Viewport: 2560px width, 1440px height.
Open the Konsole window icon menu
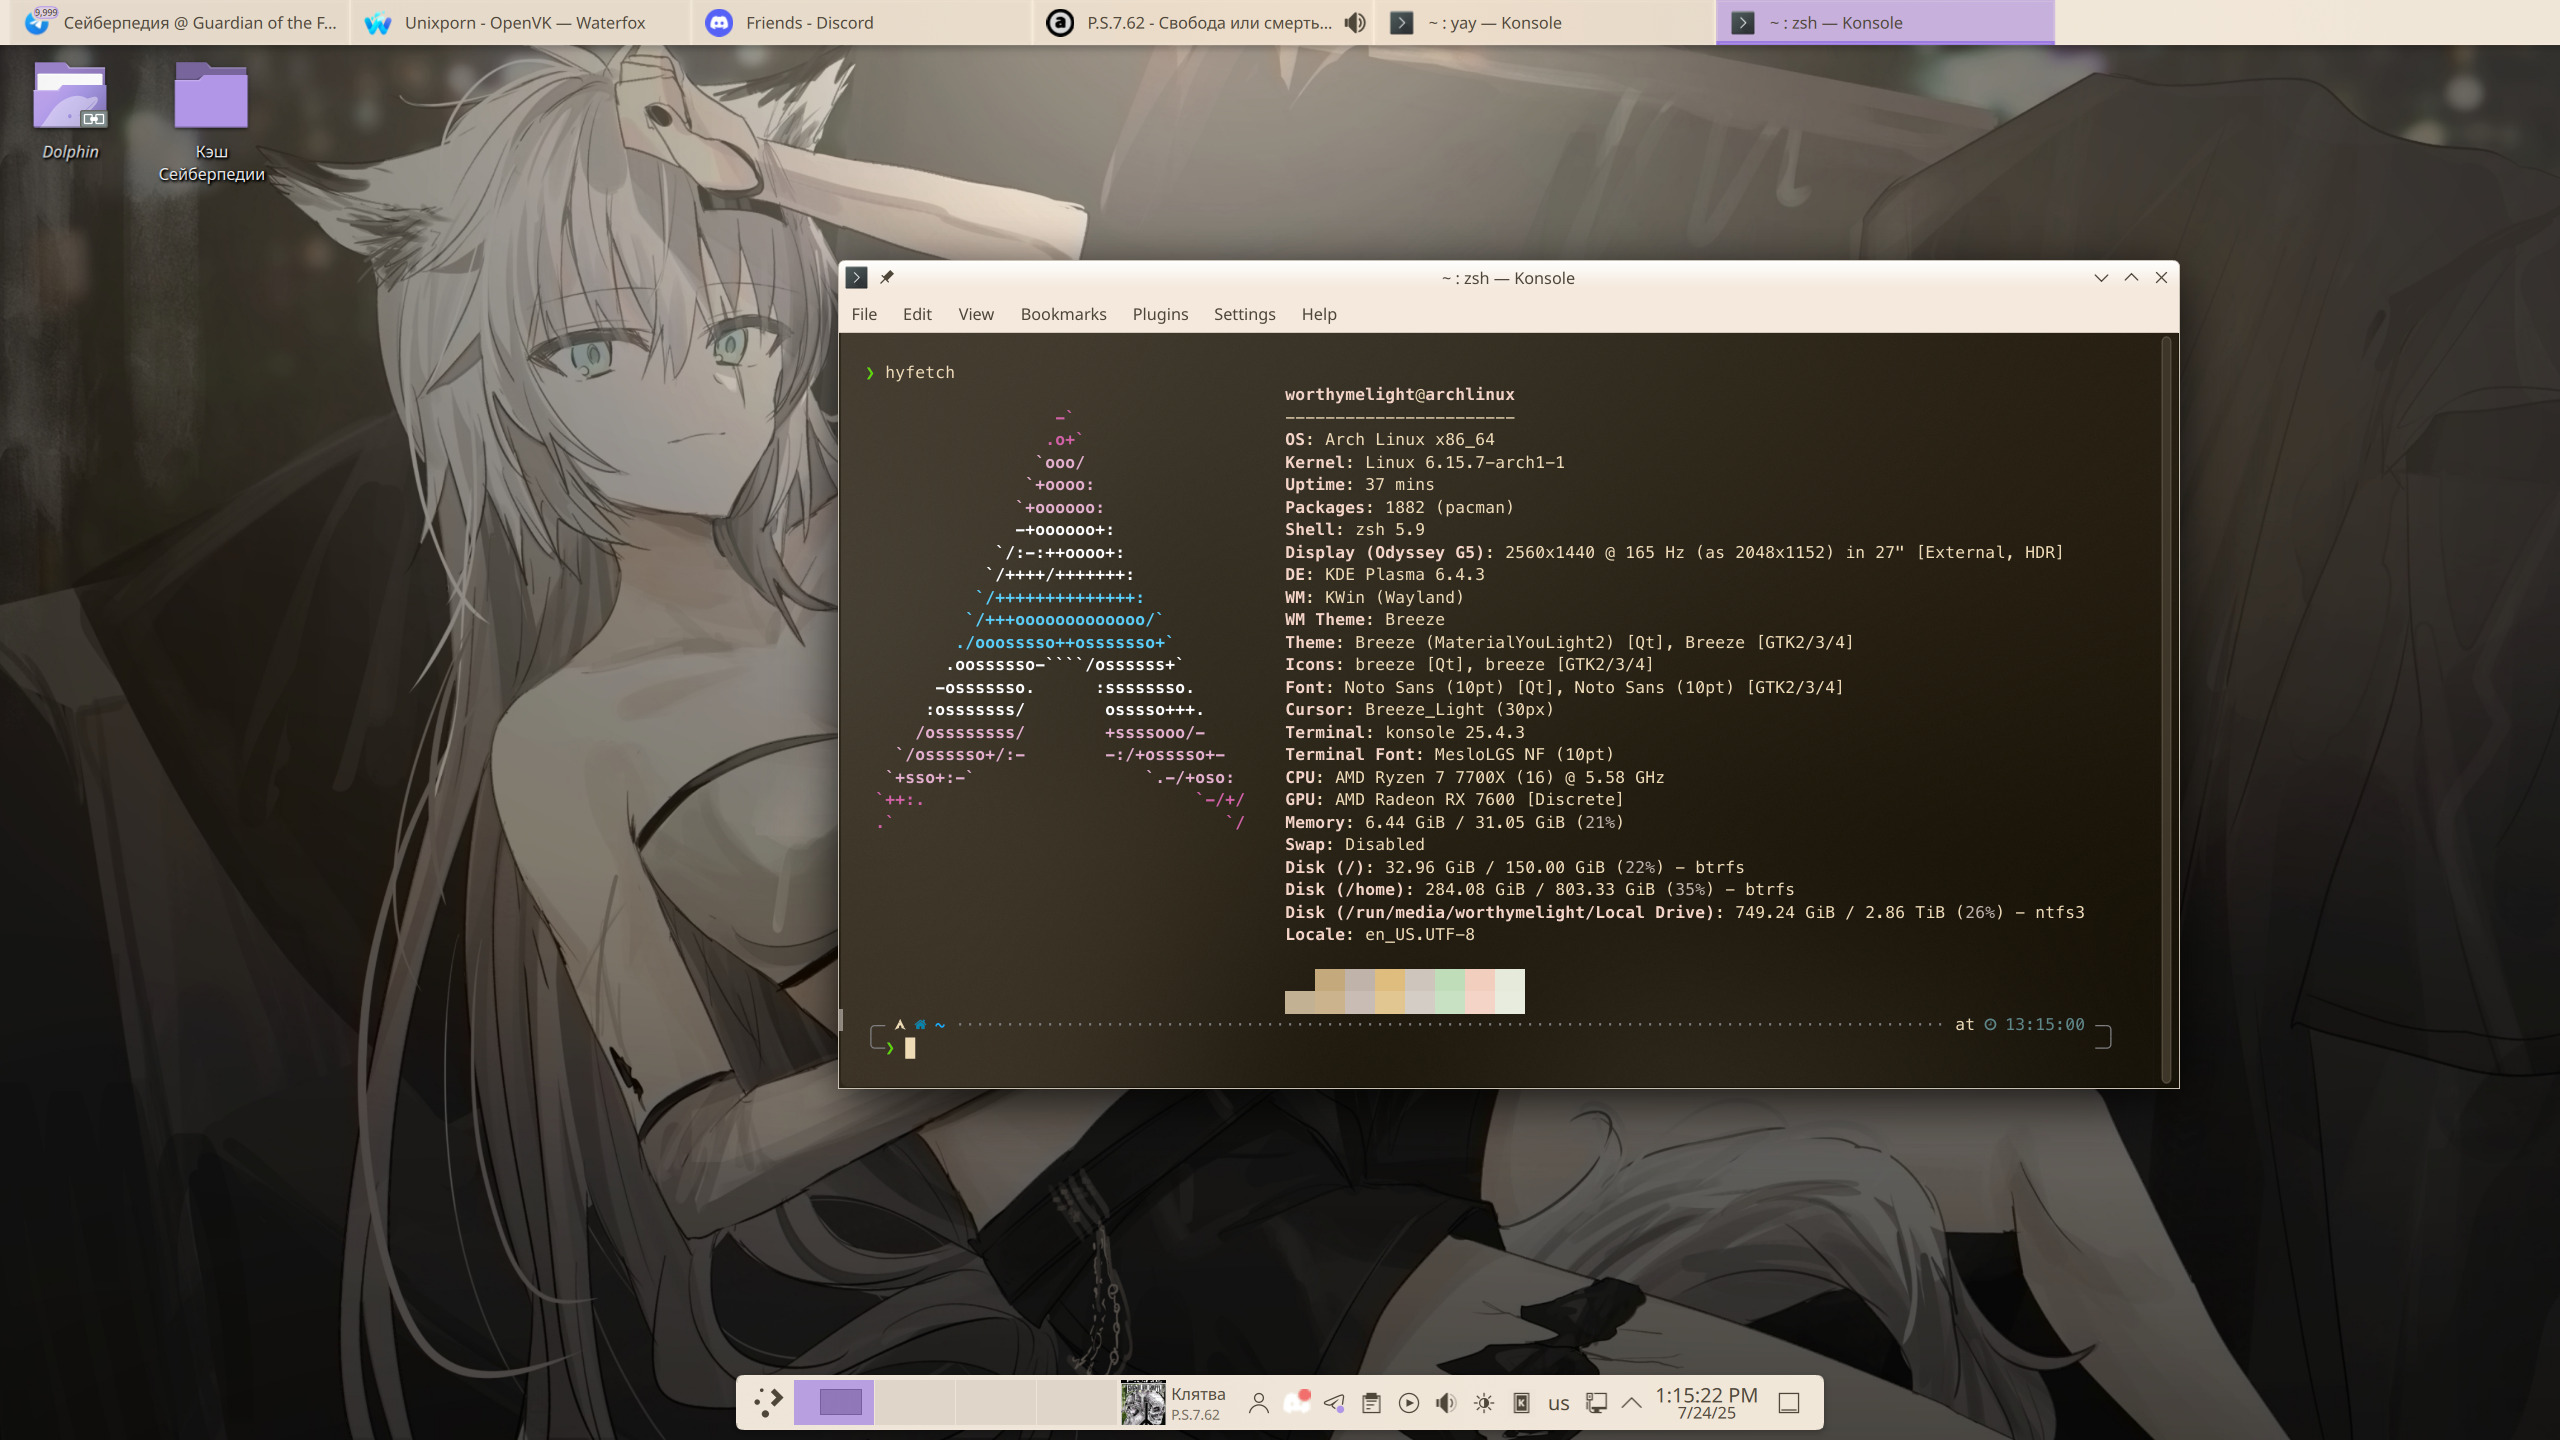pos(856,277)
